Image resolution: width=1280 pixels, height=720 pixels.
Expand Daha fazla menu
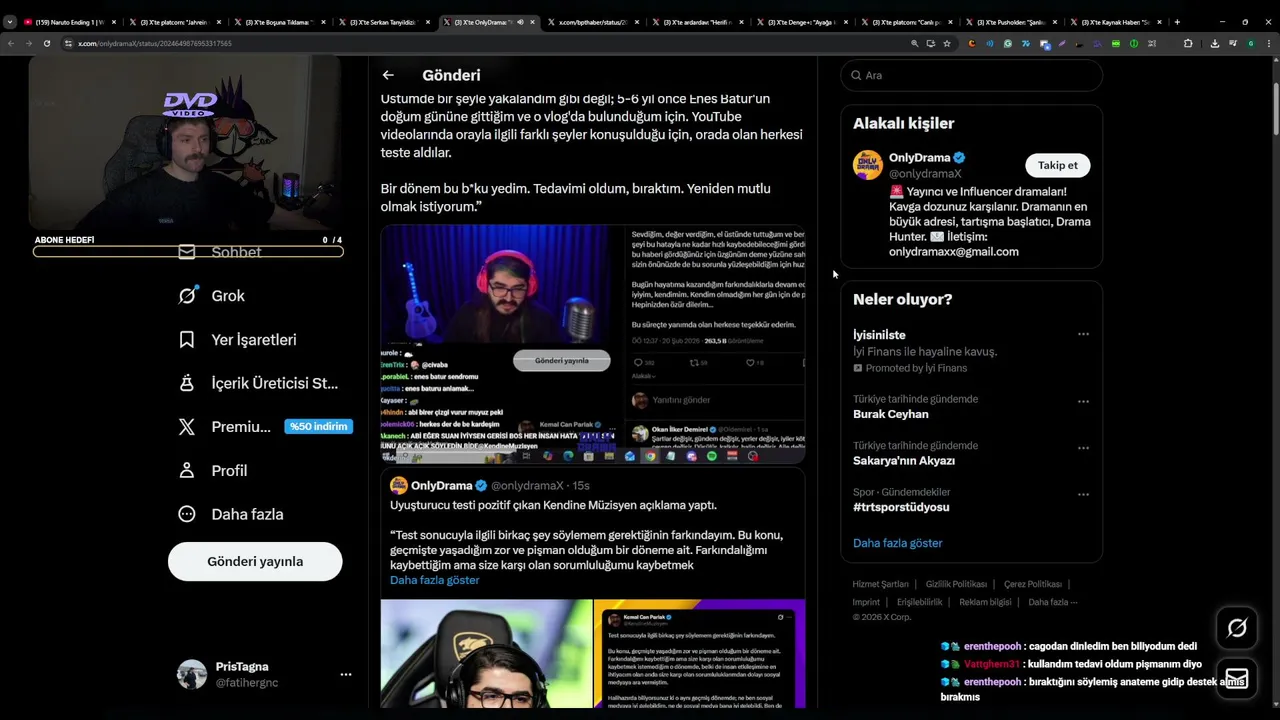pos(230,514)
